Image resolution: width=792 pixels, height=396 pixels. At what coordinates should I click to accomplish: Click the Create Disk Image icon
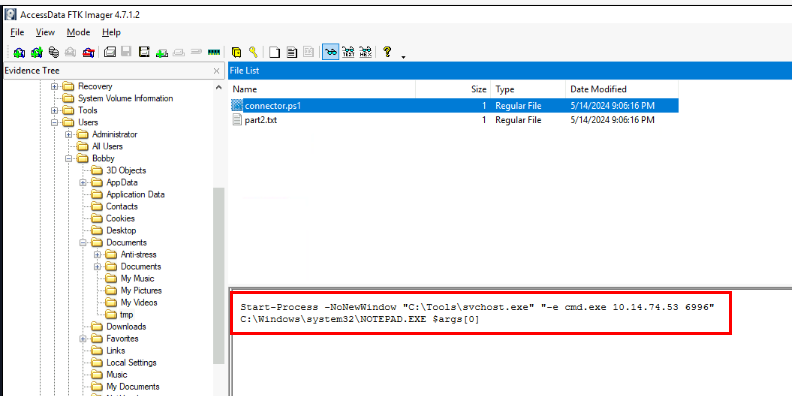tap(110, 52)
